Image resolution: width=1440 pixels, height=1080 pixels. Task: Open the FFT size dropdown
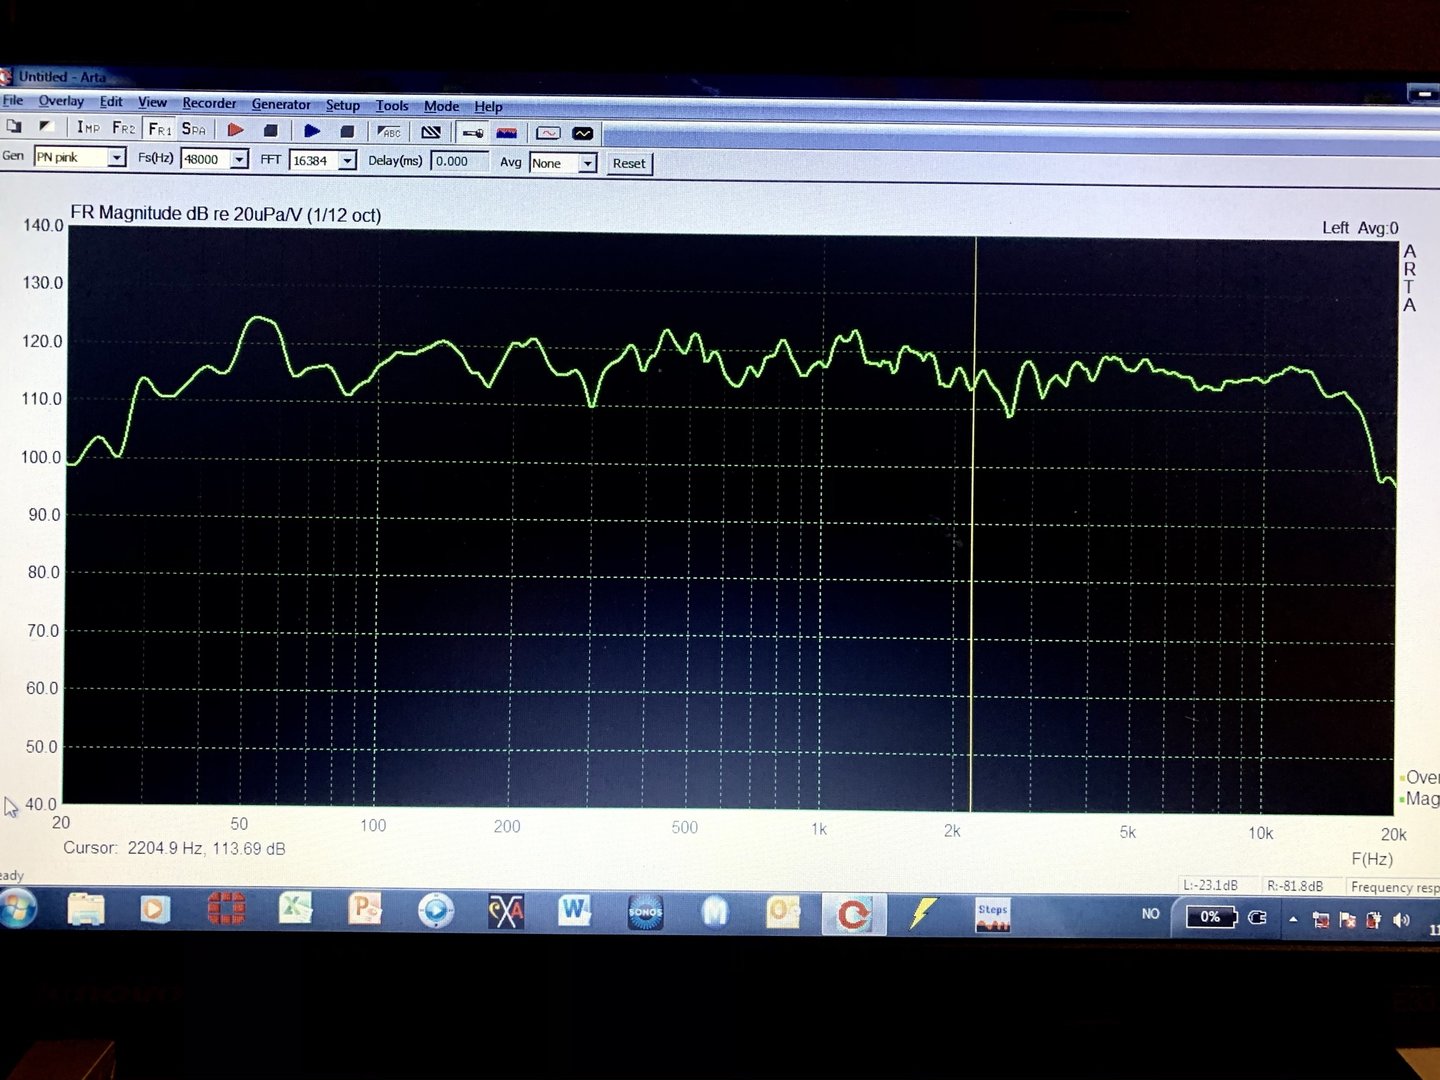point(347,160)
